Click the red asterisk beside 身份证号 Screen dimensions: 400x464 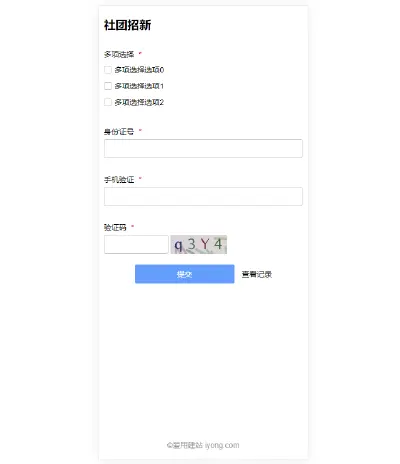coord(140,130)
